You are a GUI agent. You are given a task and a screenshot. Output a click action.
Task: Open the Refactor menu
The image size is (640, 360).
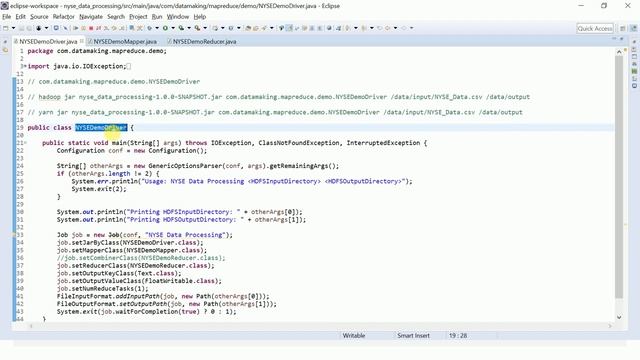[x=64, y=17]
